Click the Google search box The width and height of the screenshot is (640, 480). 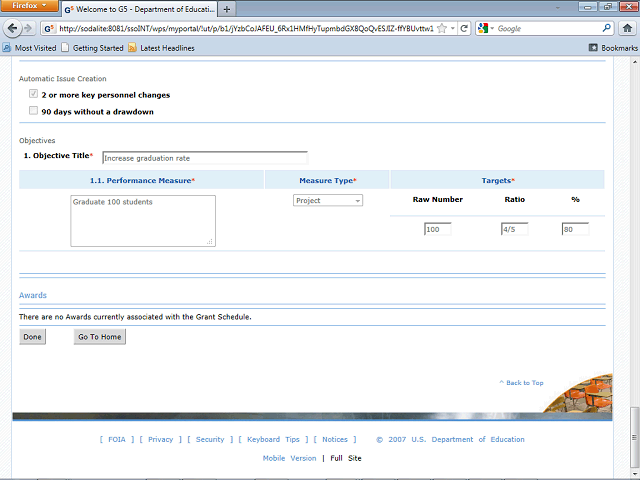(548, 29)
